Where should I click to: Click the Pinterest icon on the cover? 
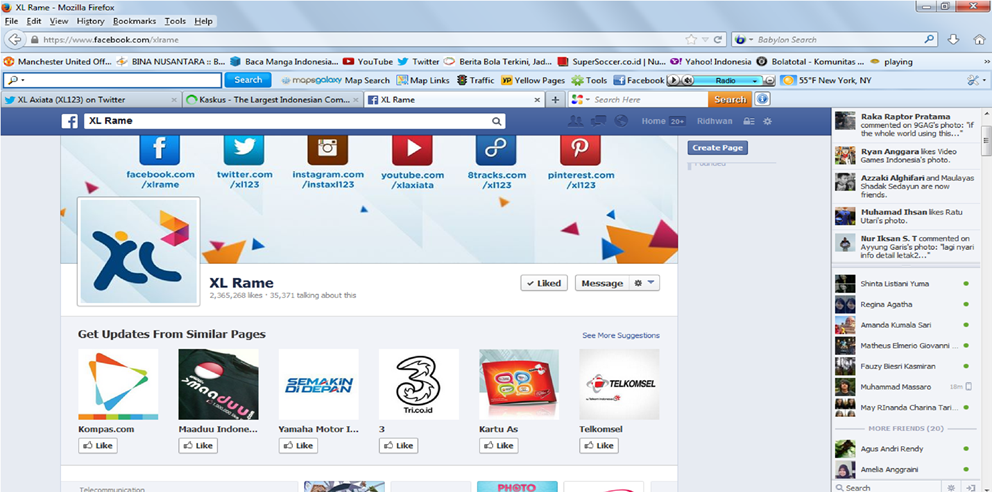(580, 149)
